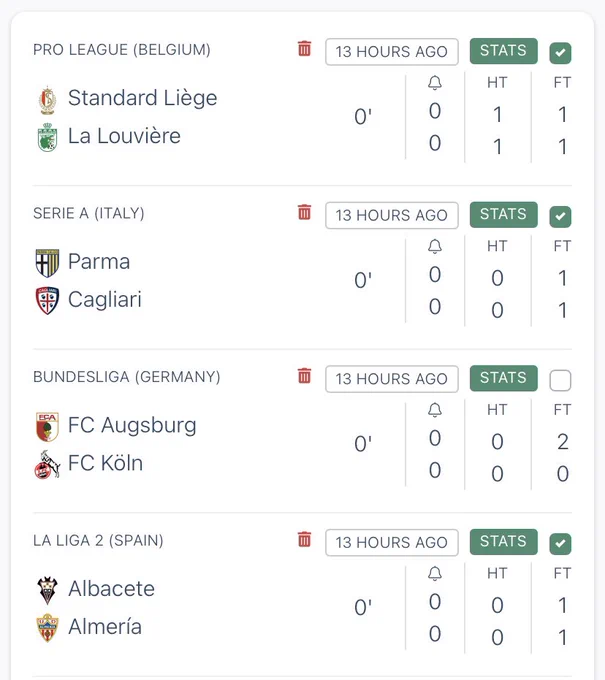Click the bell icon for Standard Liège match
This screenshot has width=605, height=680.
point(435,83)
